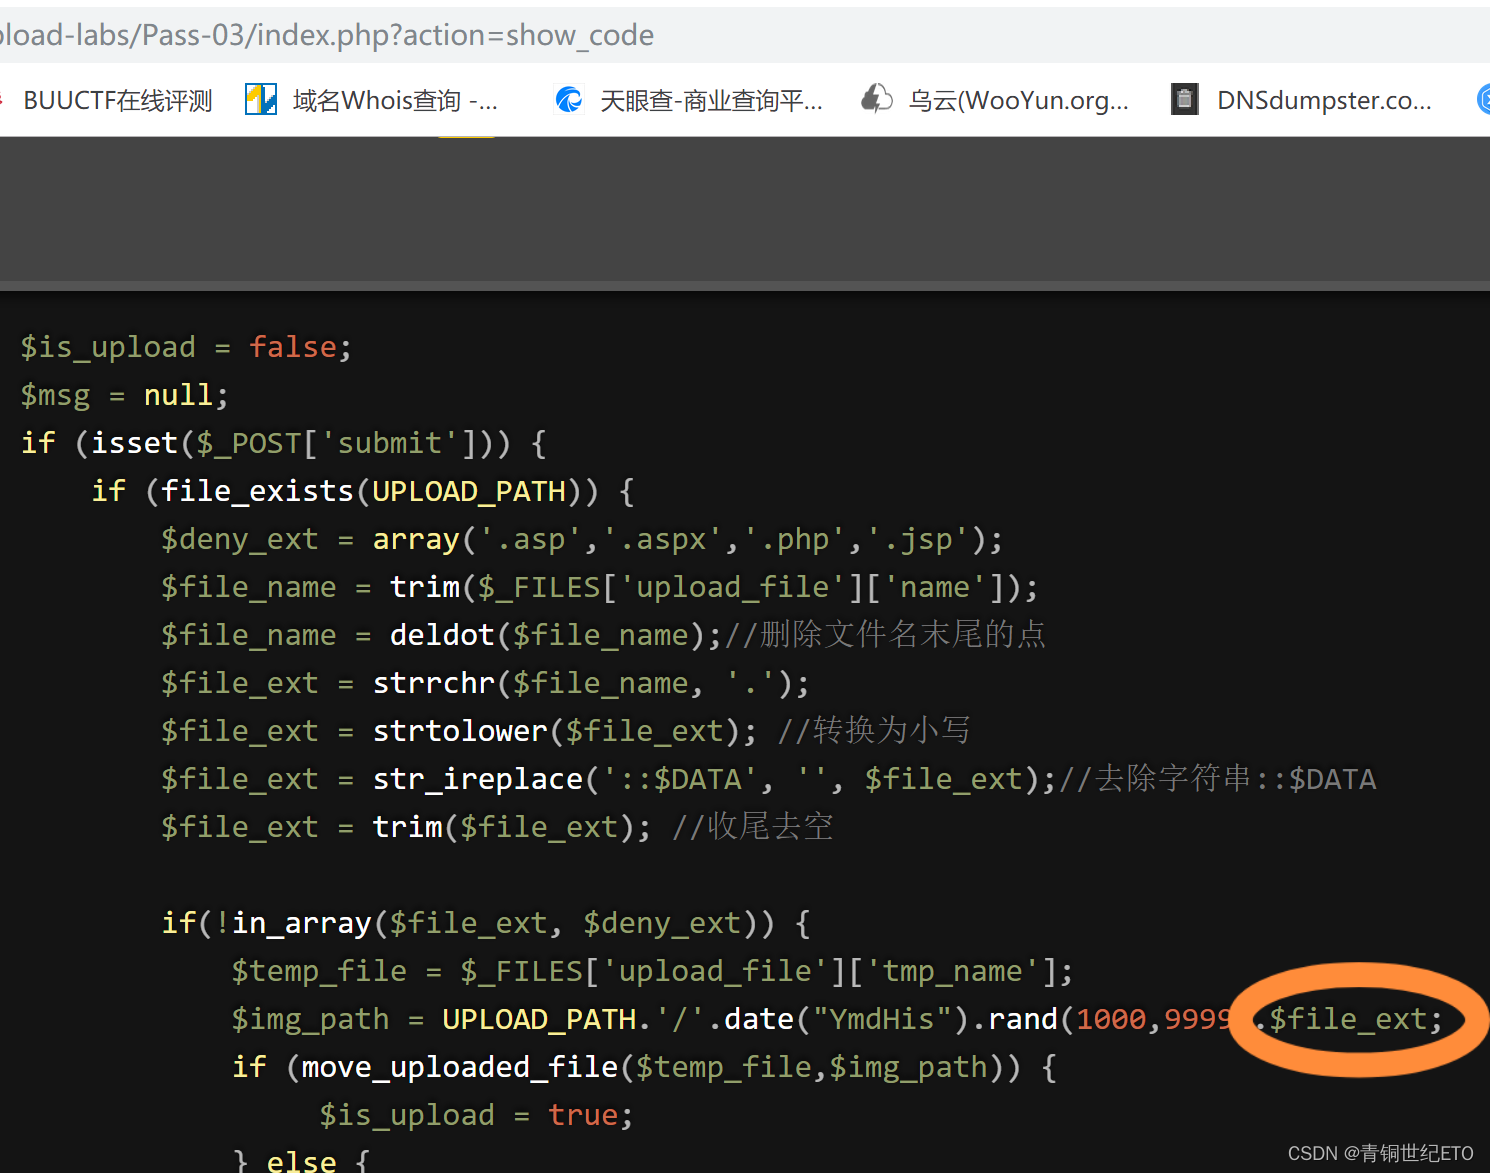1490x1173 pixels.
Task: Click the if(!in_array($file_ext, $deny_ext)) line
Action: 486,923
